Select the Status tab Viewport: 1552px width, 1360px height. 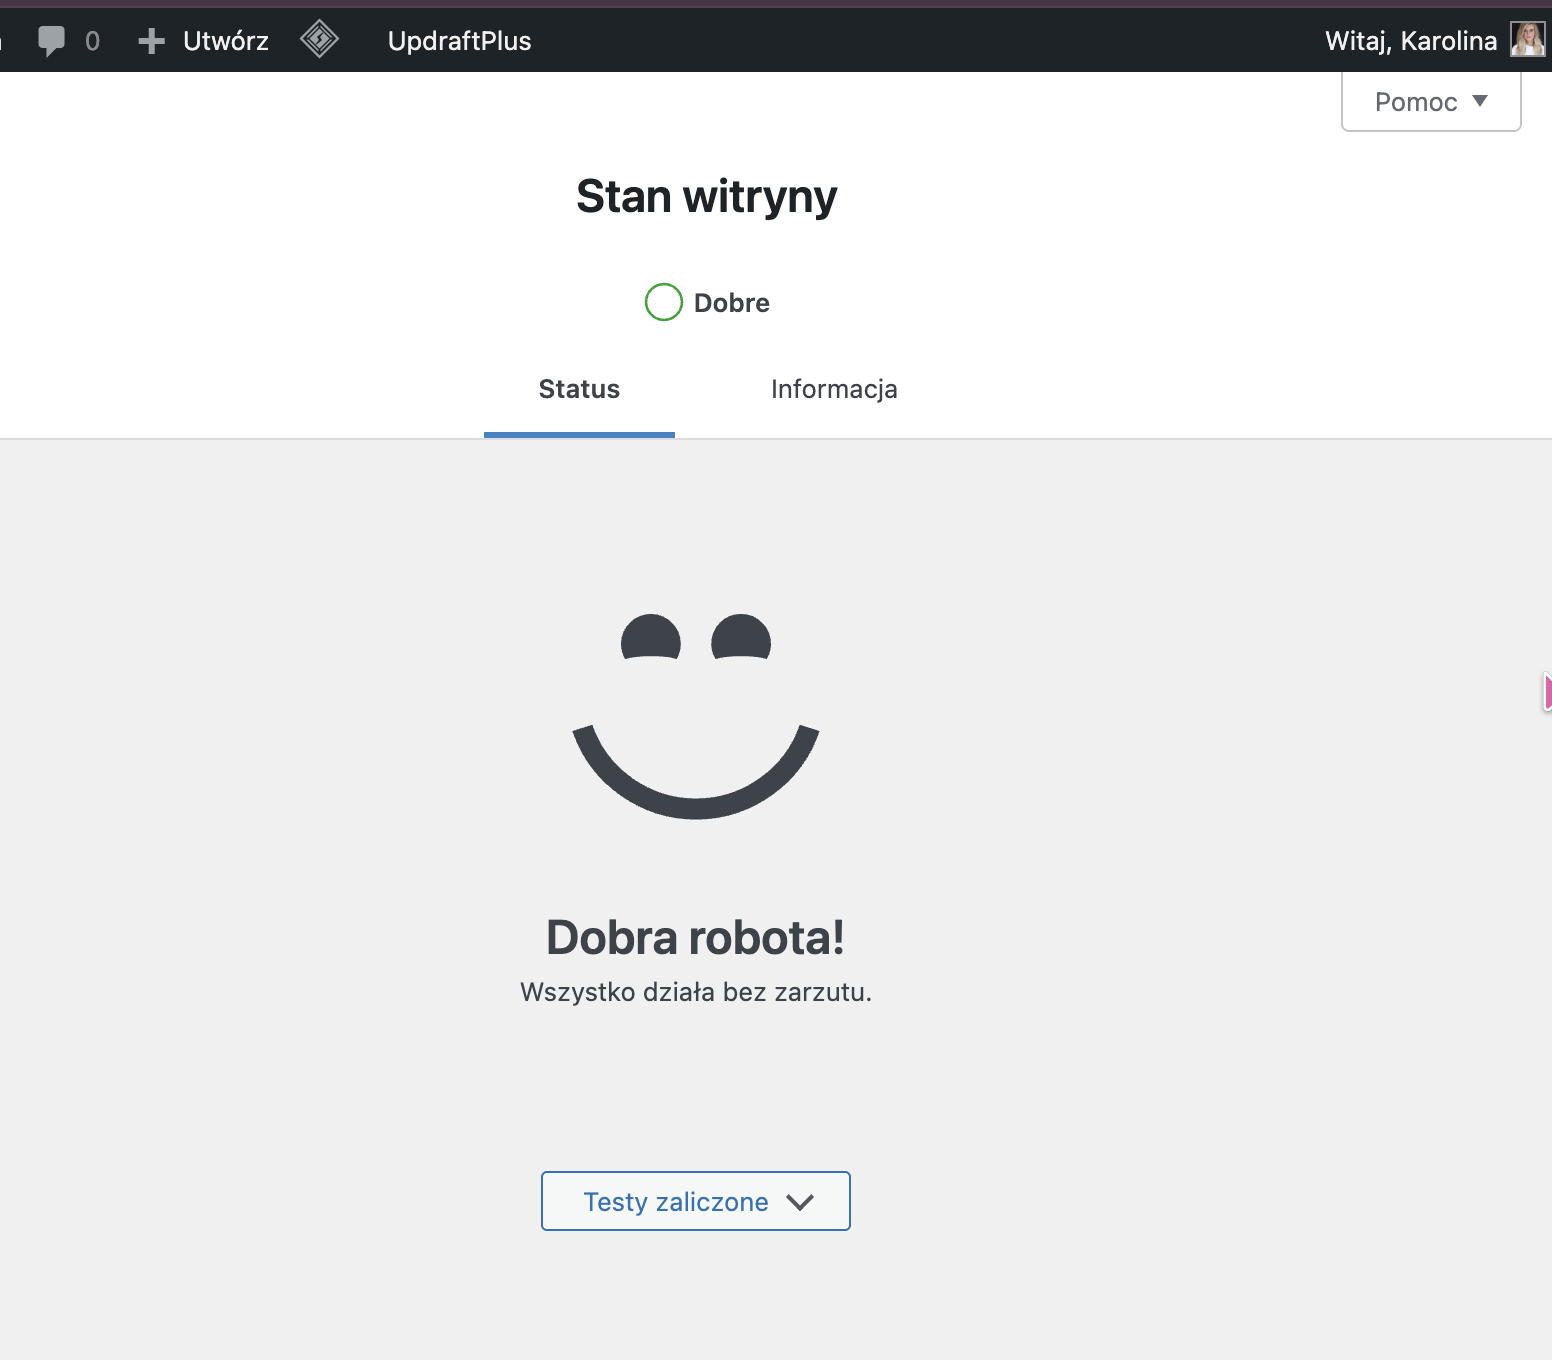click(579, 389)
